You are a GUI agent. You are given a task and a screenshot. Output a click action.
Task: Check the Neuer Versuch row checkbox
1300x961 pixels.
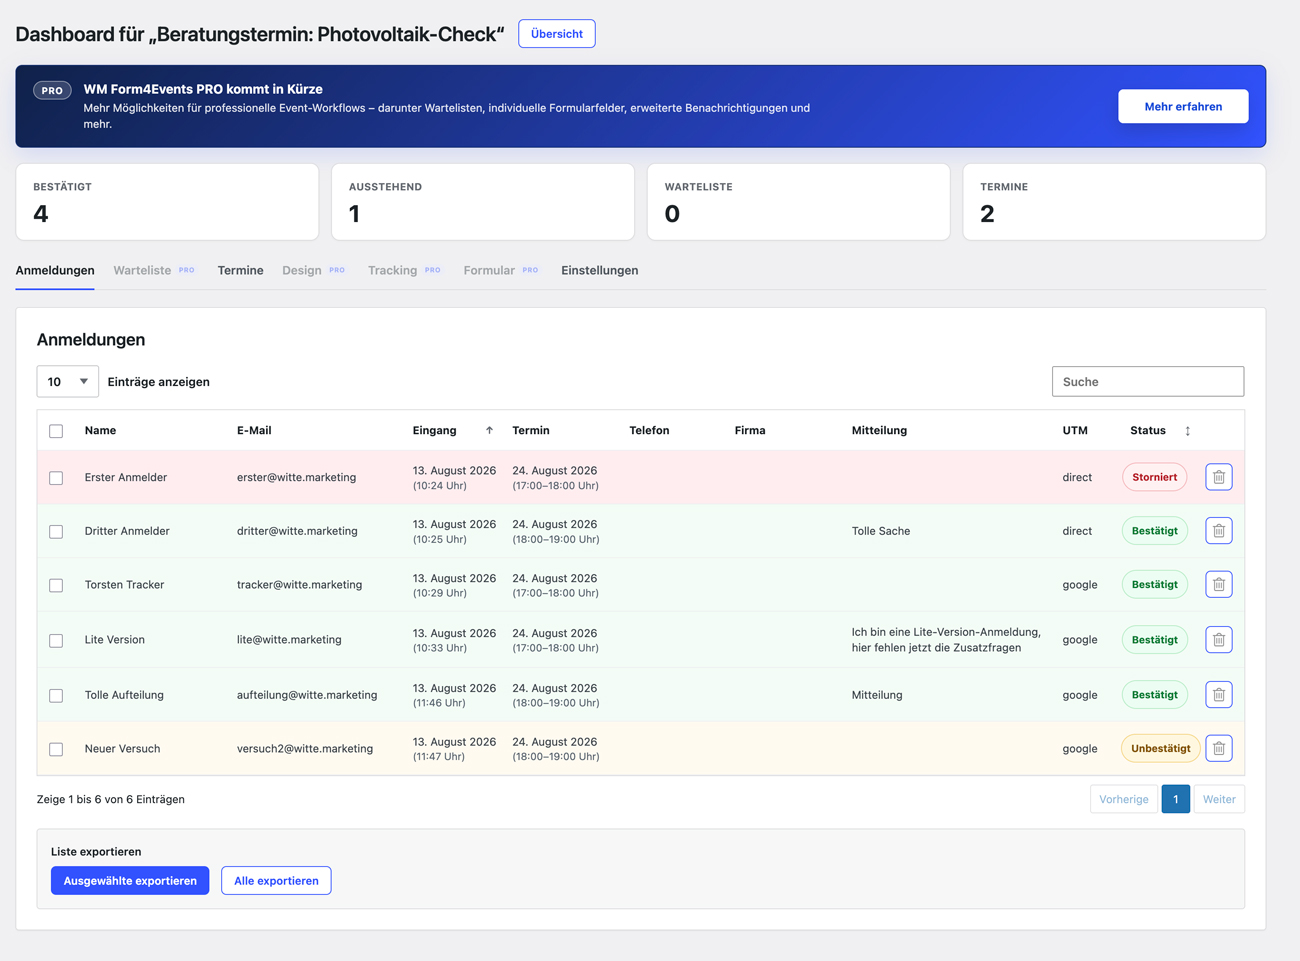(x=56, y=749)
